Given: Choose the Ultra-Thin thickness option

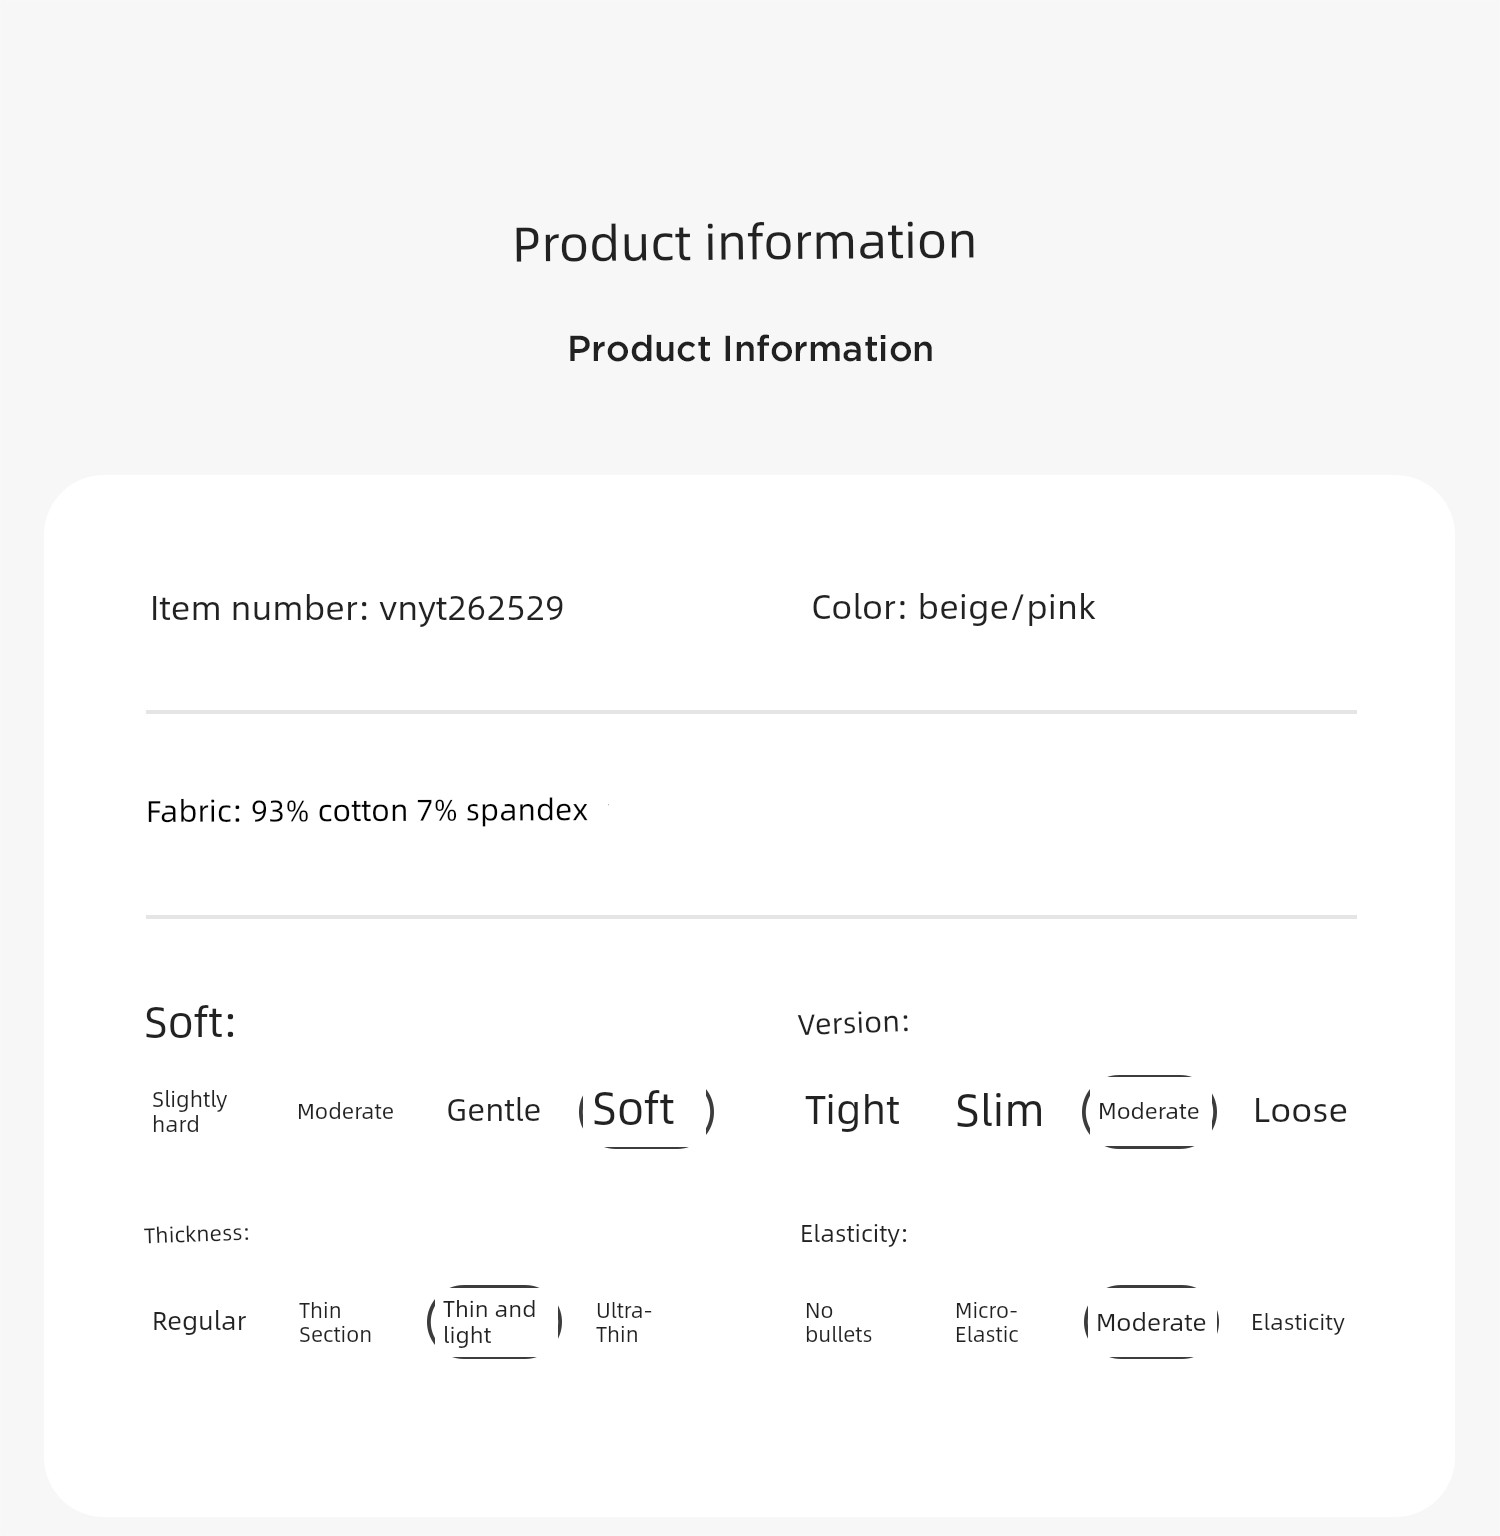Looking at the screenshot, I should pos(623,1322).
